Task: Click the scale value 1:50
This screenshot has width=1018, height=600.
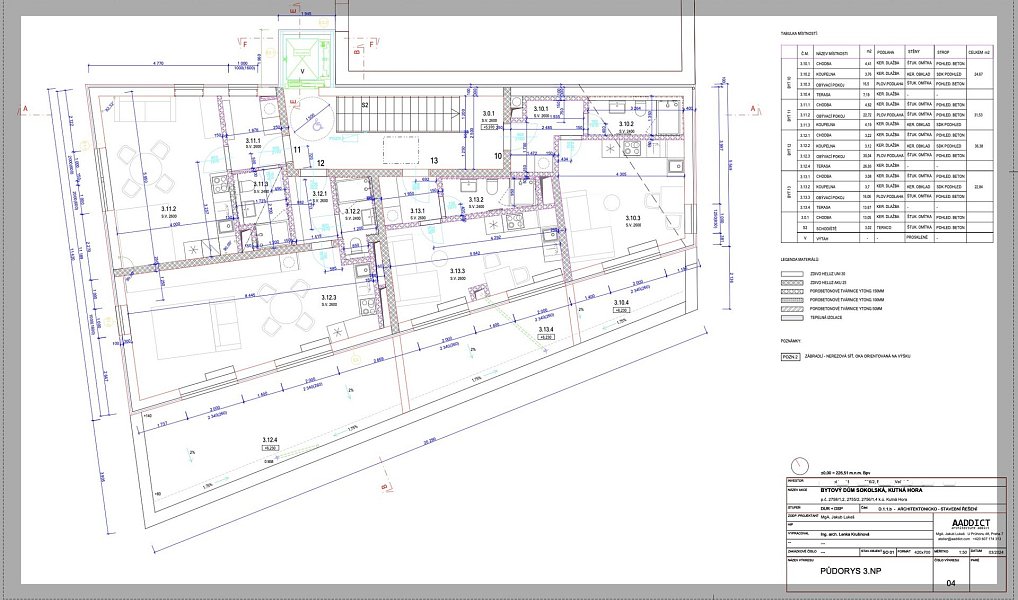Action: pos(963,552)
